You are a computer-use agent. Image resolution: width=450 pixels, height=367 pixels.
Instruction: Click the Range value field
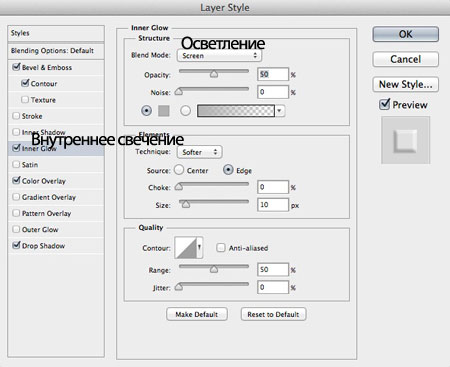pos(273,269)
